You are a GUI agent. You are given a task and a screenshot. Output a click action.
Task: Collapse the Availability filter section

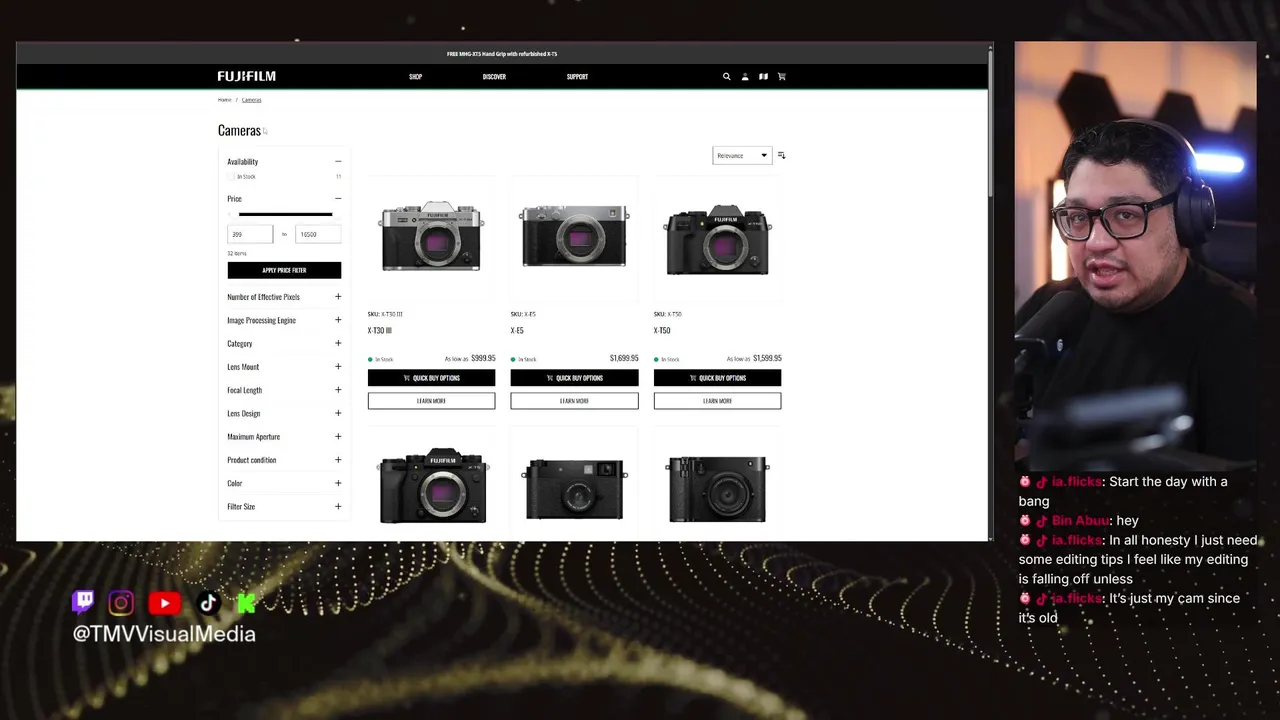(338, 161)
